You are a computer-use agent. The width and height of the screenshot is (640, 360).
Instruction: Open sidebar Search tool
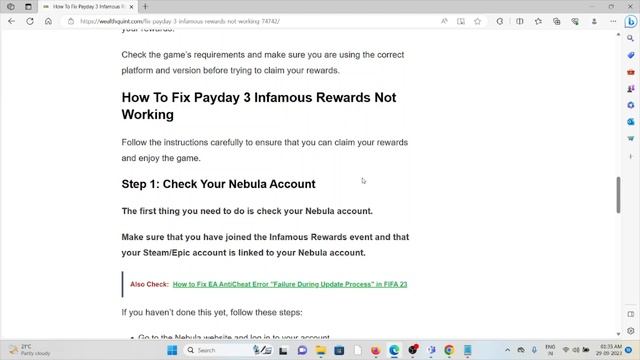[631, 38]
